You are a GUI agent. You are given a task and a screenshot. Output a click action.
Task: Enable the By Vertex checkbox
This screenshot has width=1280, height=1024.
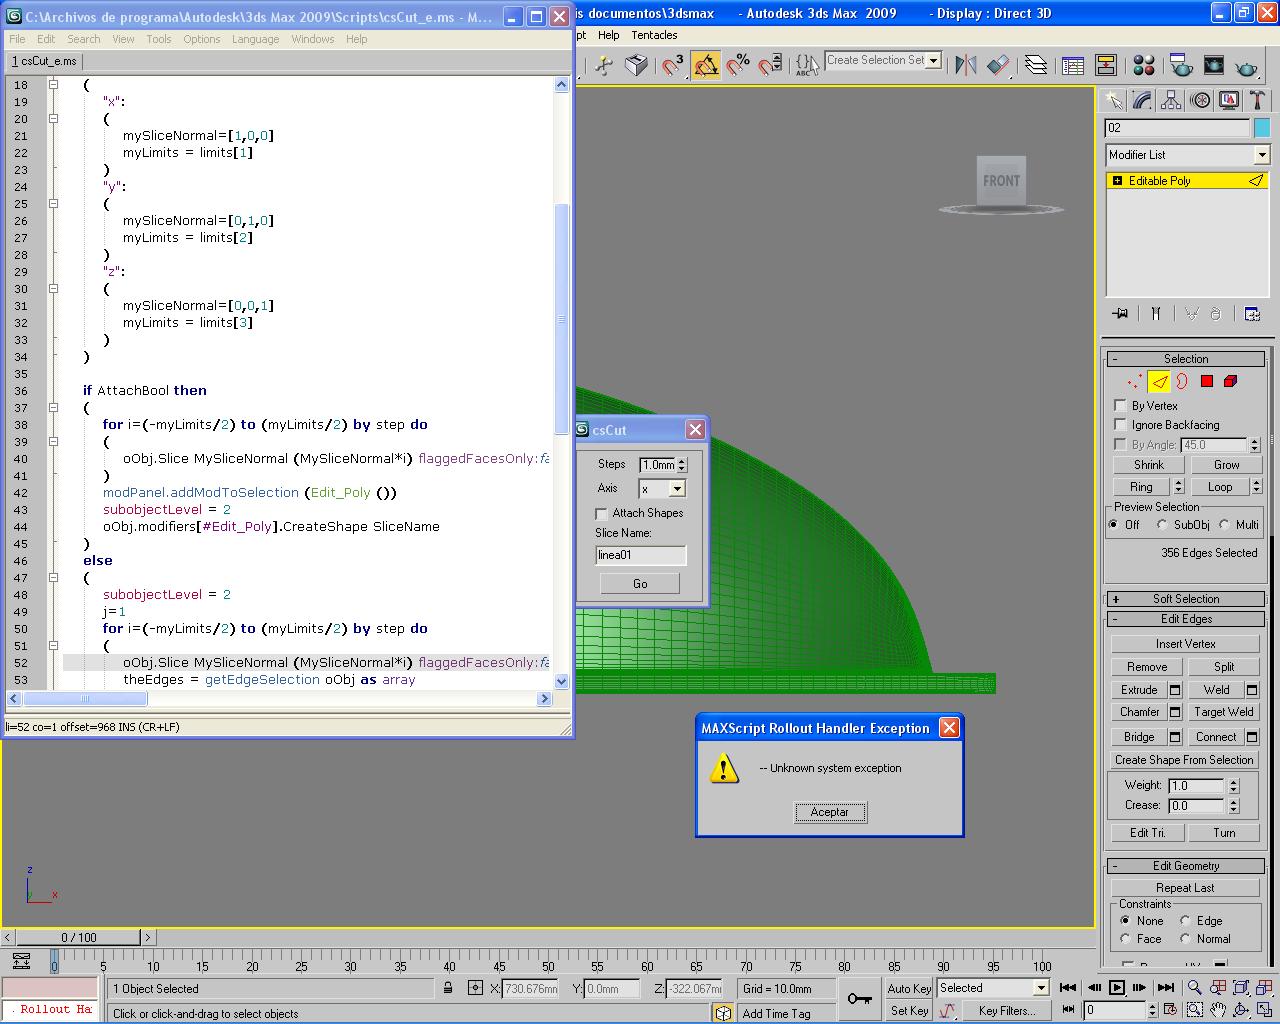point(1120,406)
